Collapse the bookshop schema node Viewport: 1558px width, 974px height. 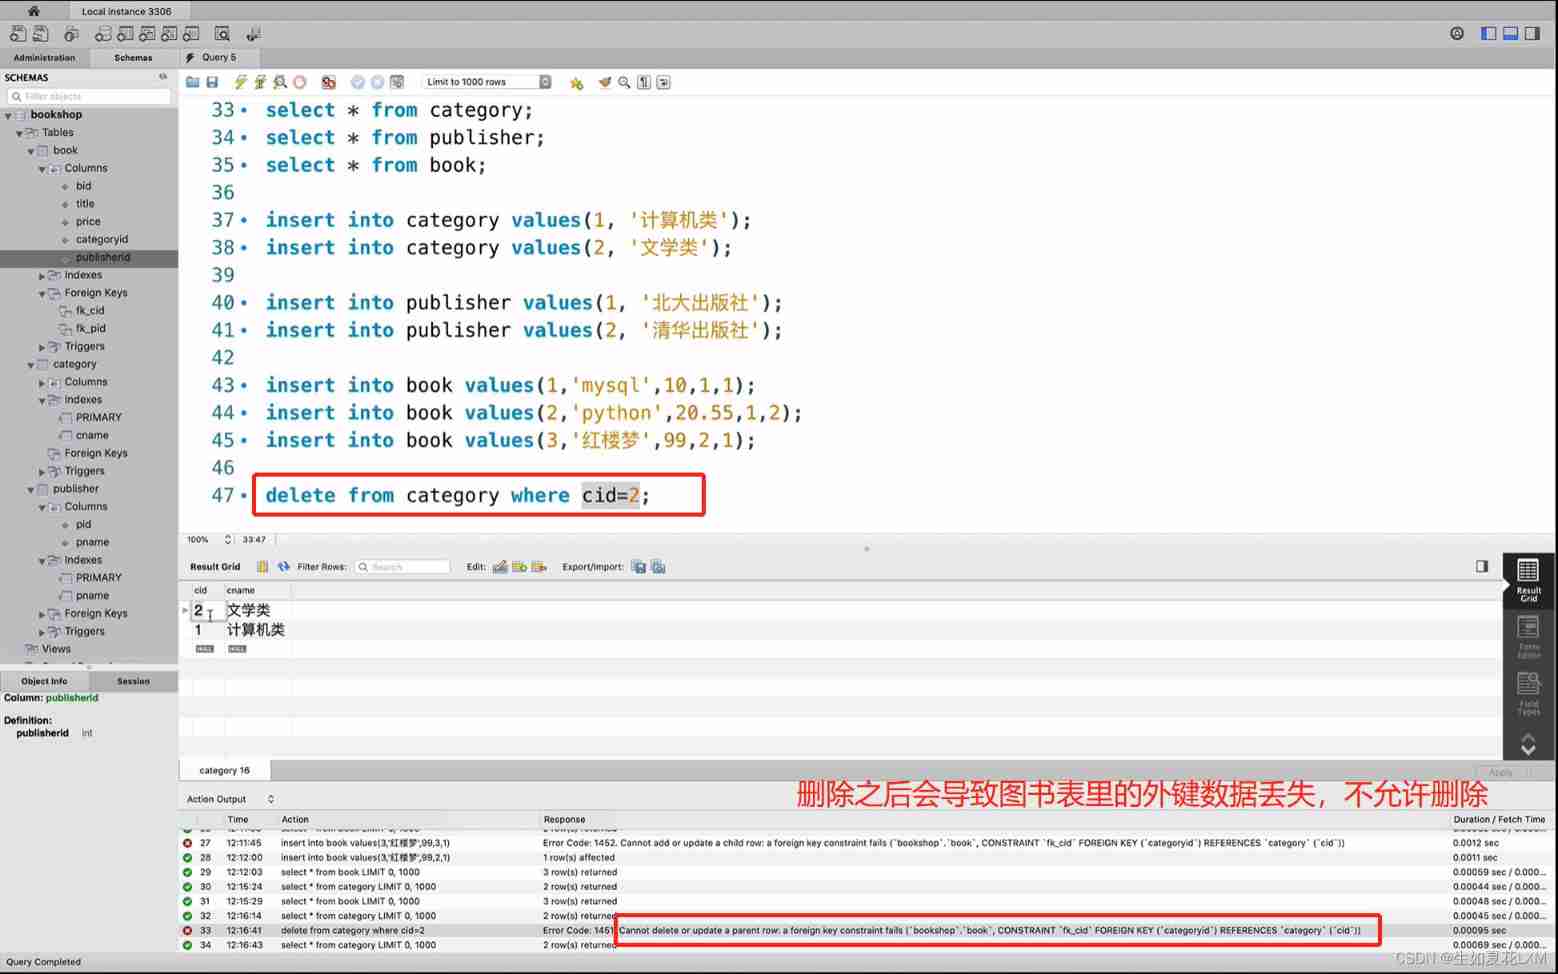coord(9,115)
